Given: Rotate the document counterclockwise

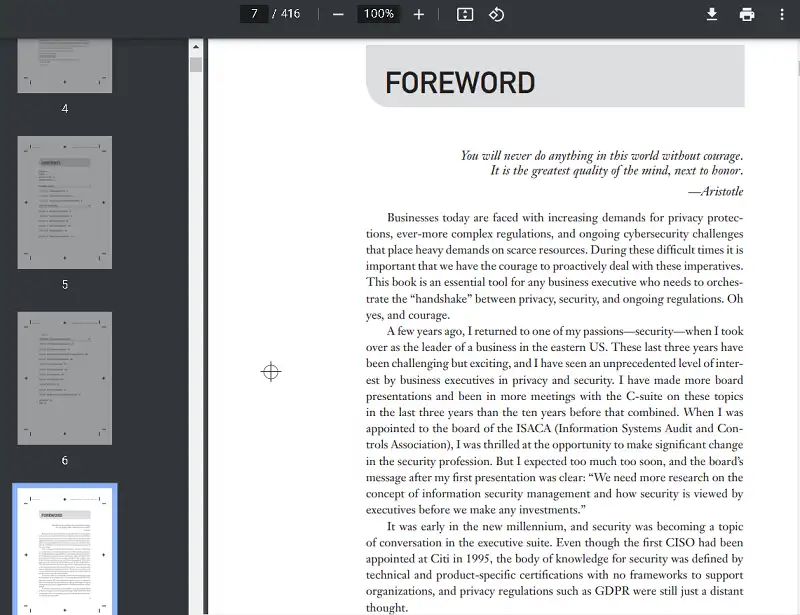Looking at the screenshot, I should coord(496,14).
